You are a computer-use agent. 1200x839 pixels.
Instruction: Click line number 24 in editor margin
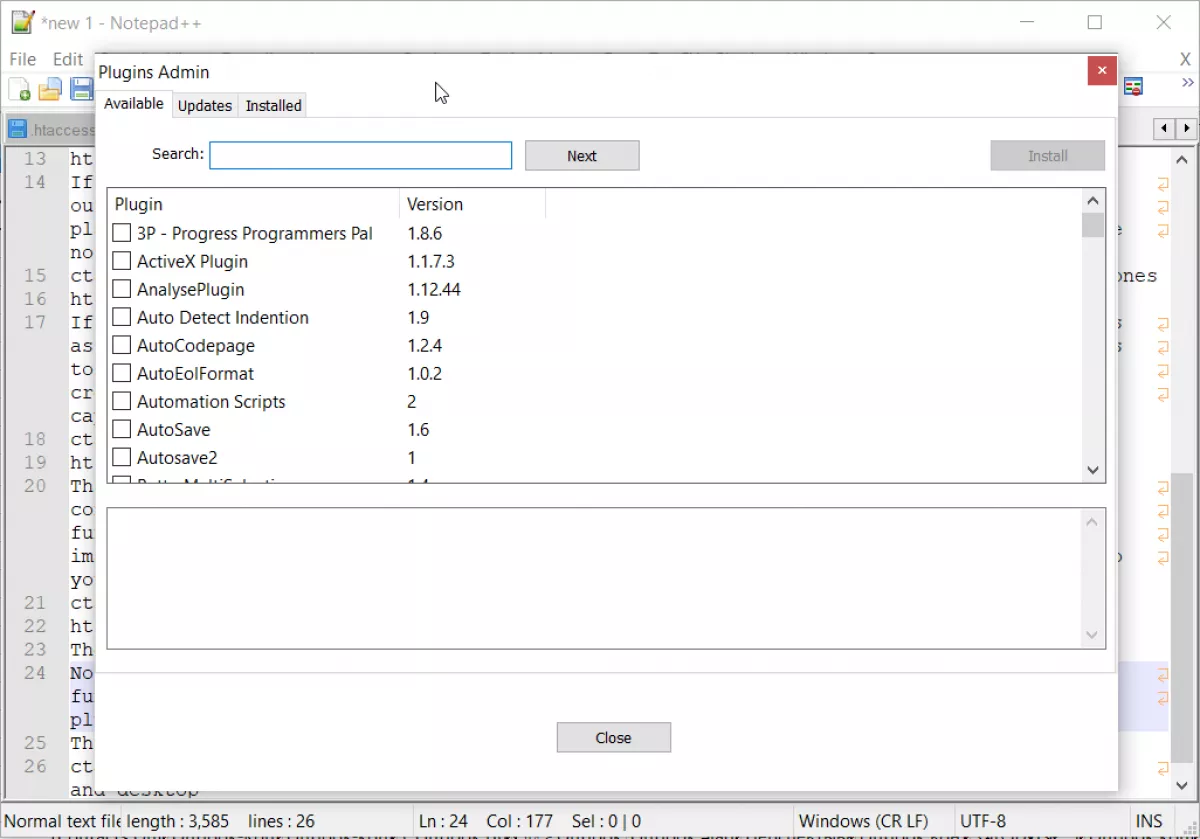point(35,673)
